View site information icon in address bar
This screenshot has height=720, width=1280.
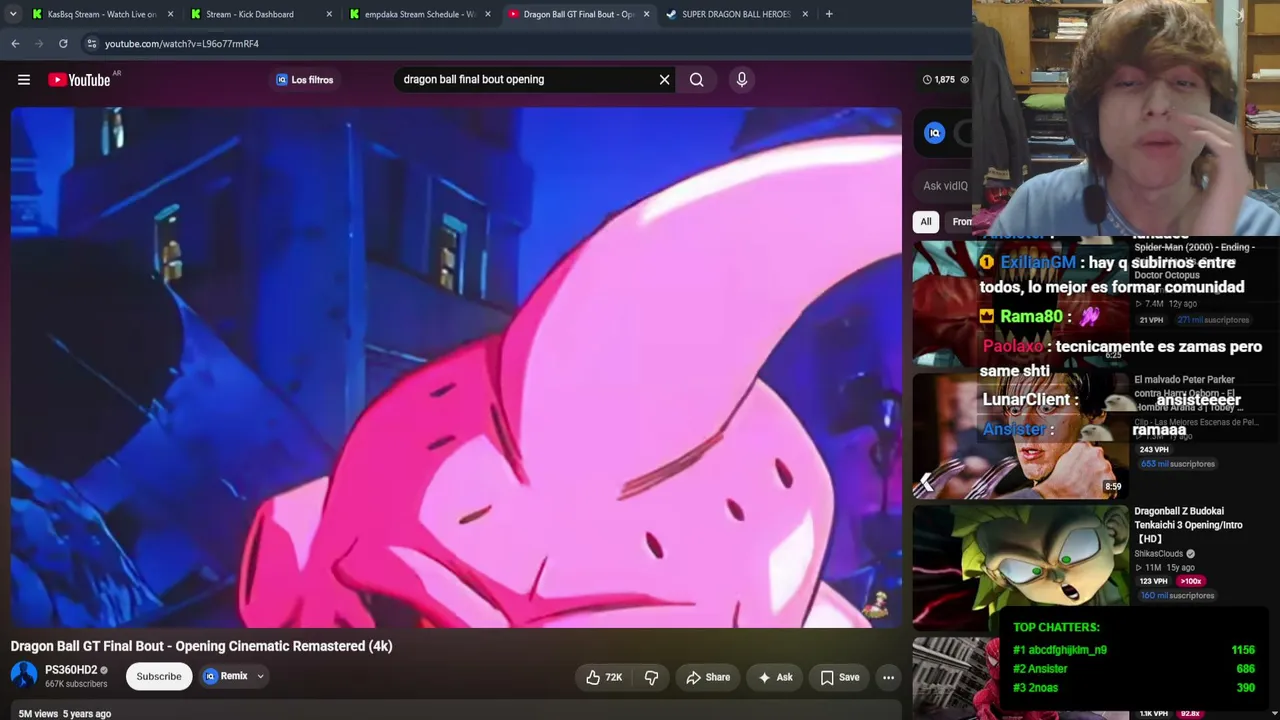click(x=91, y=44)
